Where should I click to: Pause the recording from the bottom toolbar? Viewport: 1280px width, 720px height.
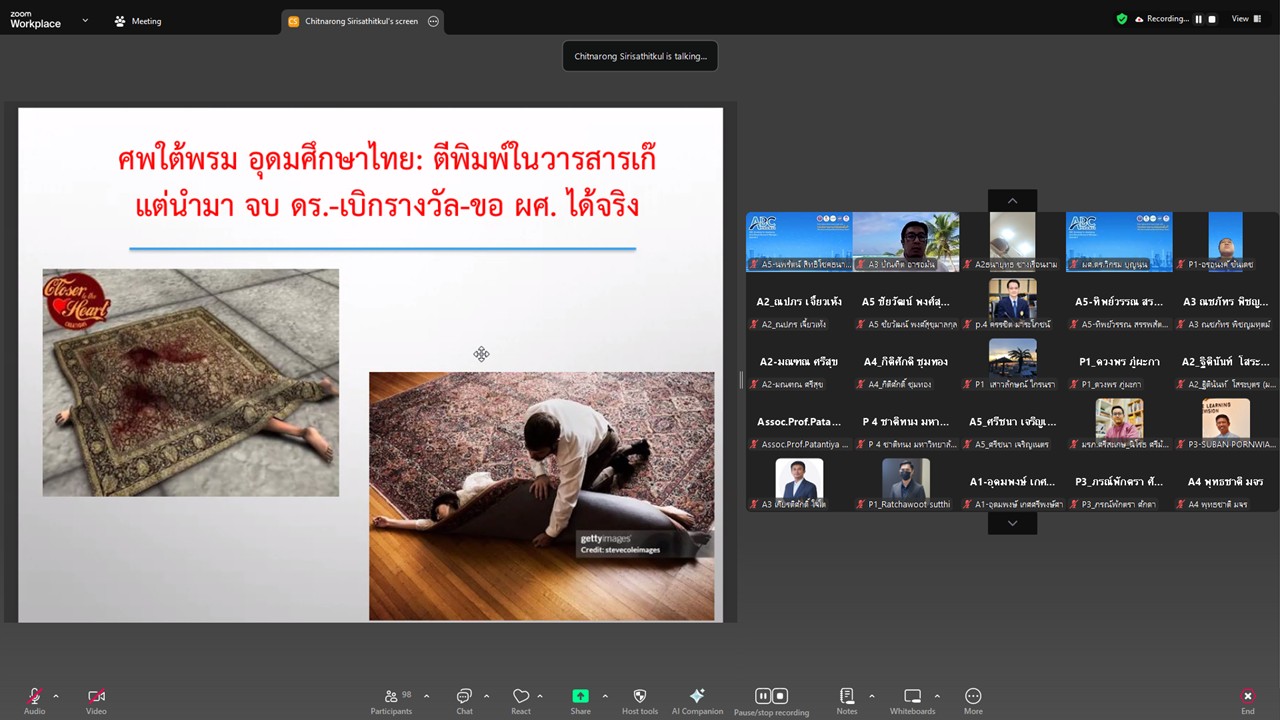tap(763, 696)
